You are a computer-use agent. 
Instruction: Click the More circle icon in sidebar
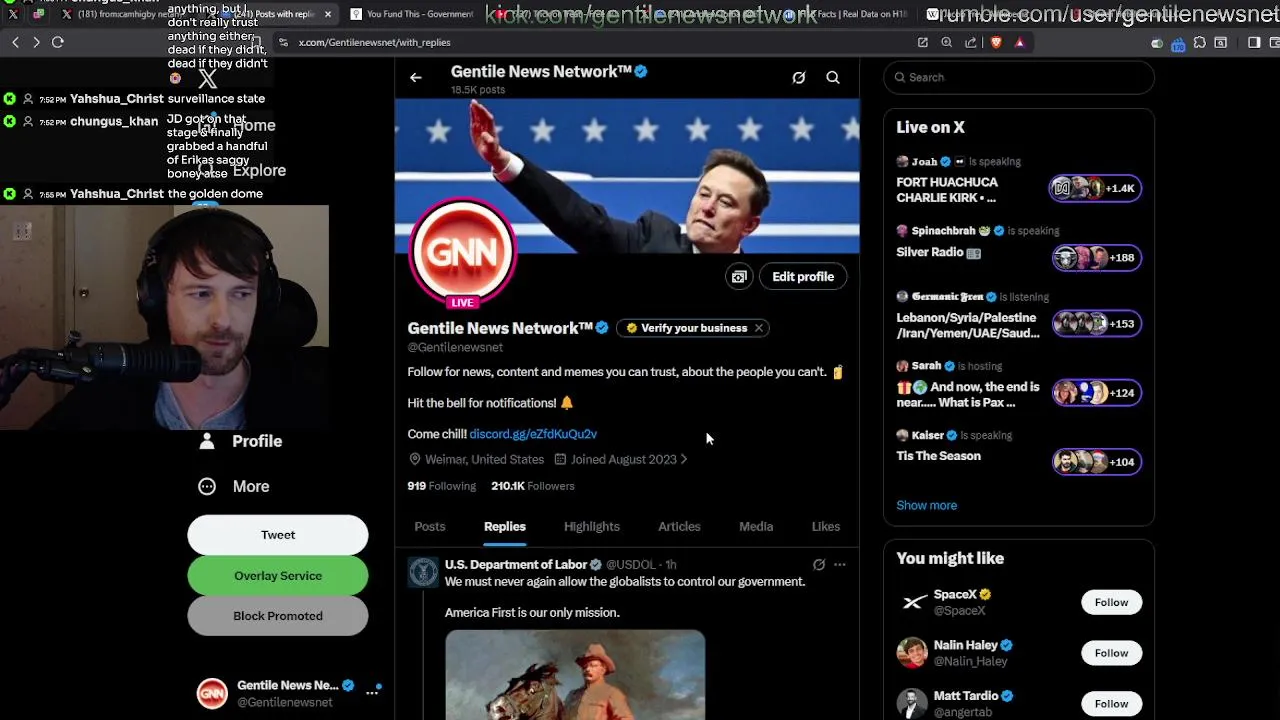tap(207, 486)
